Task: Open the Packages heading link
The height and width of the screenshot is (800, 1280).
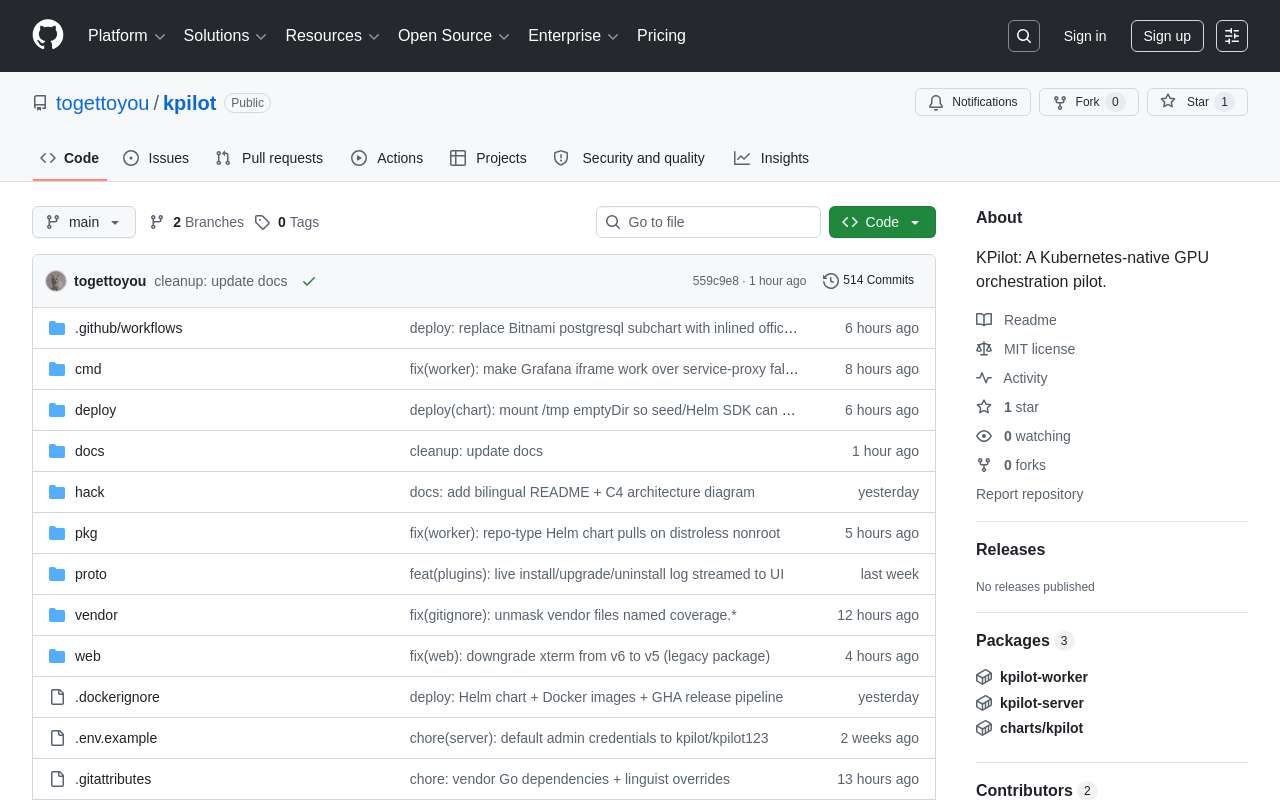Action: [x=1024, y=640]
